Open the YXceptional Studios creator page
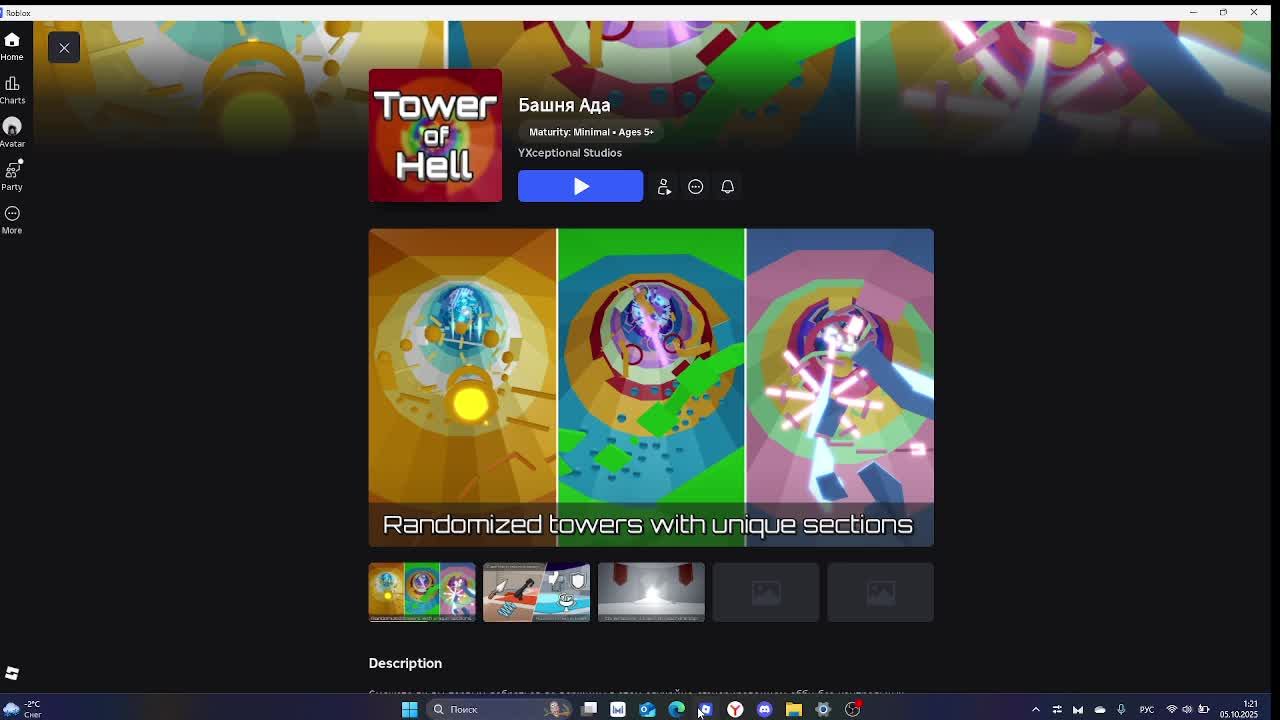The image size is (1280, 720). (570, 153)
